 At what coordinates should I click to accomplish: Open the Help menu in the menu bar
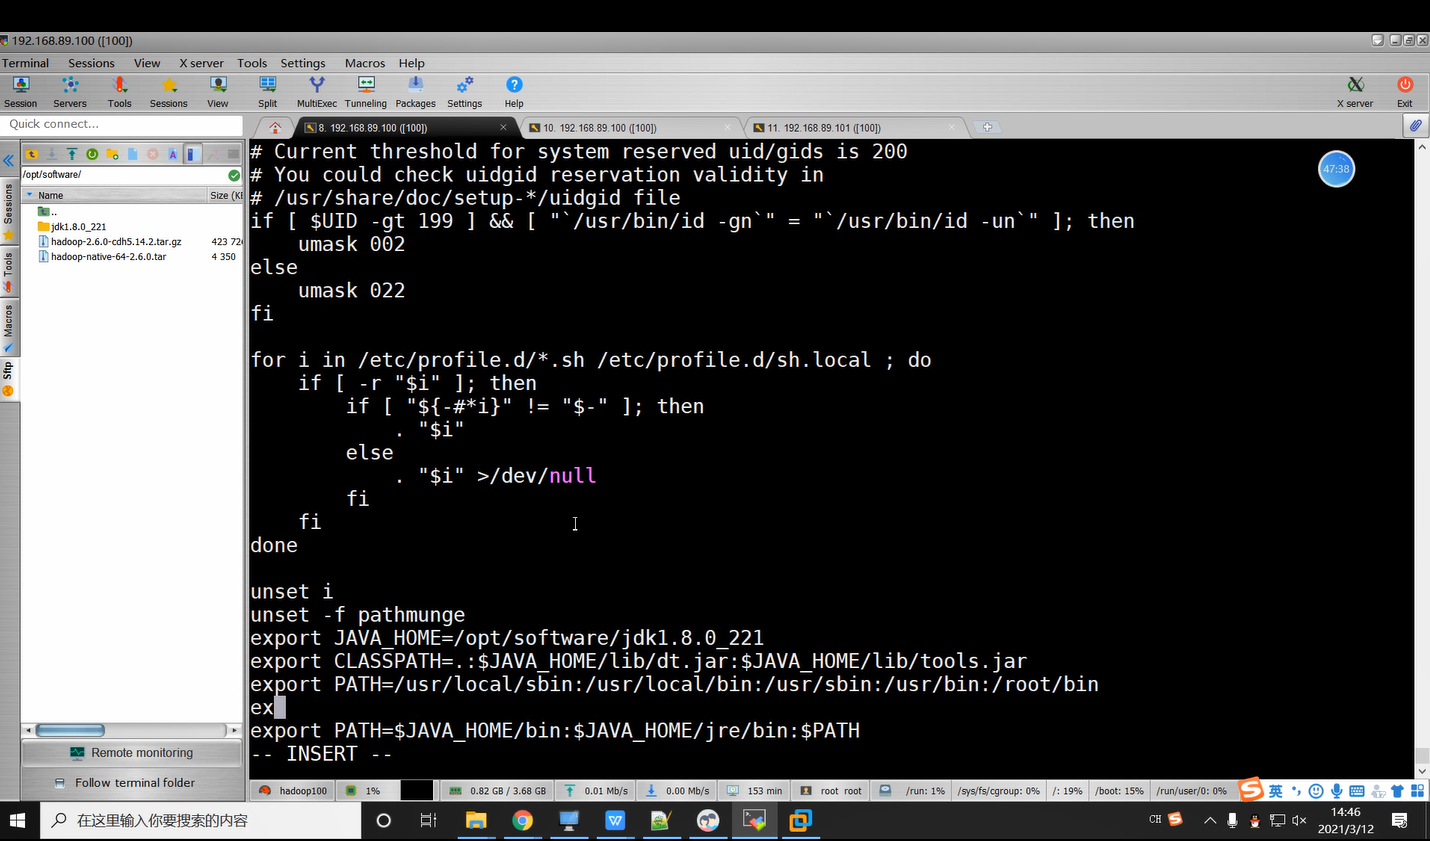pyautogui.click(x=412, y=63)
